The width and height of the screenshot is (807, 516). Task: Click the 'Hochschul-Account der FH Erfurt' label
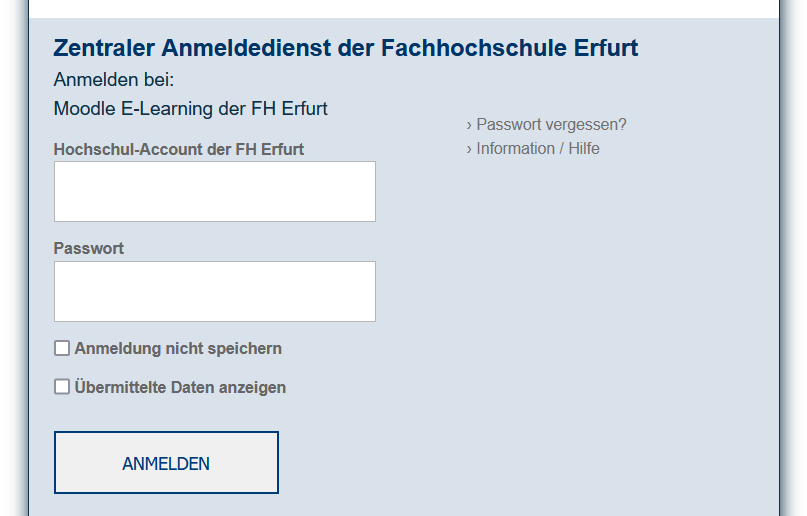(x=179, y=149)
